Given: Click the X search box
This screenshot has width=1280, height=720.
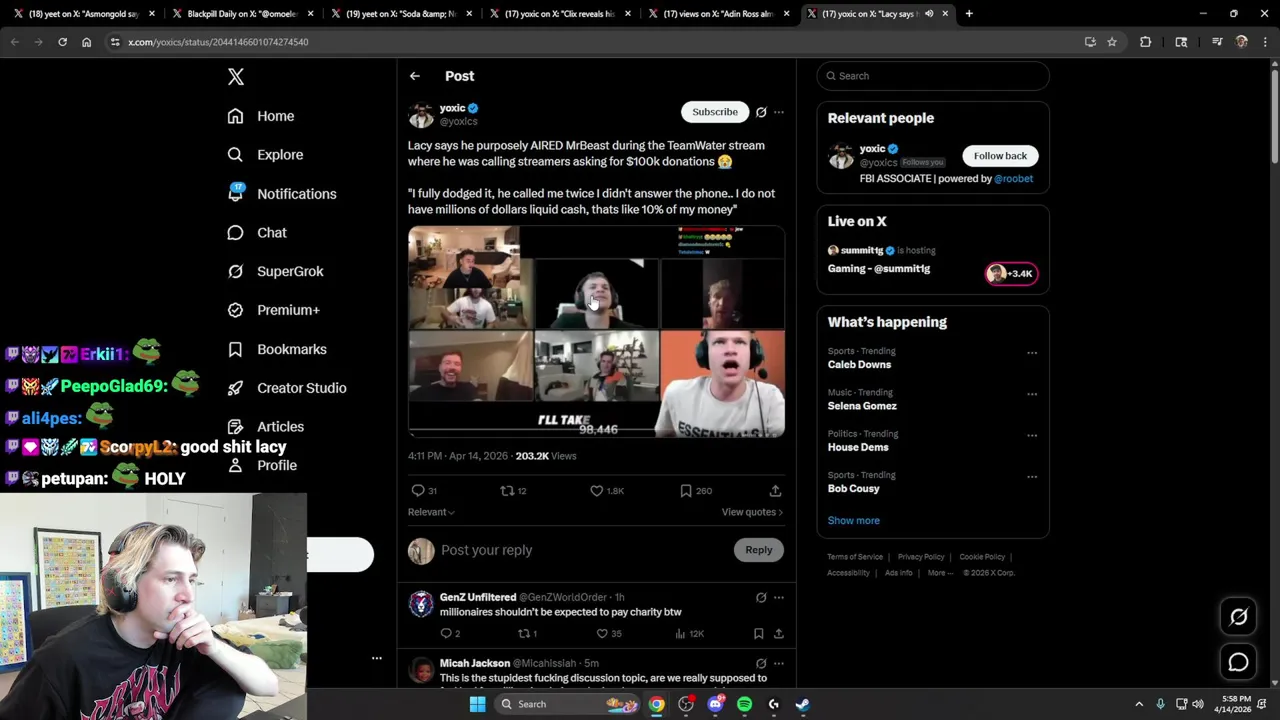Looking at the screenshot, I should pyautogui.click(x=933, y=76).
